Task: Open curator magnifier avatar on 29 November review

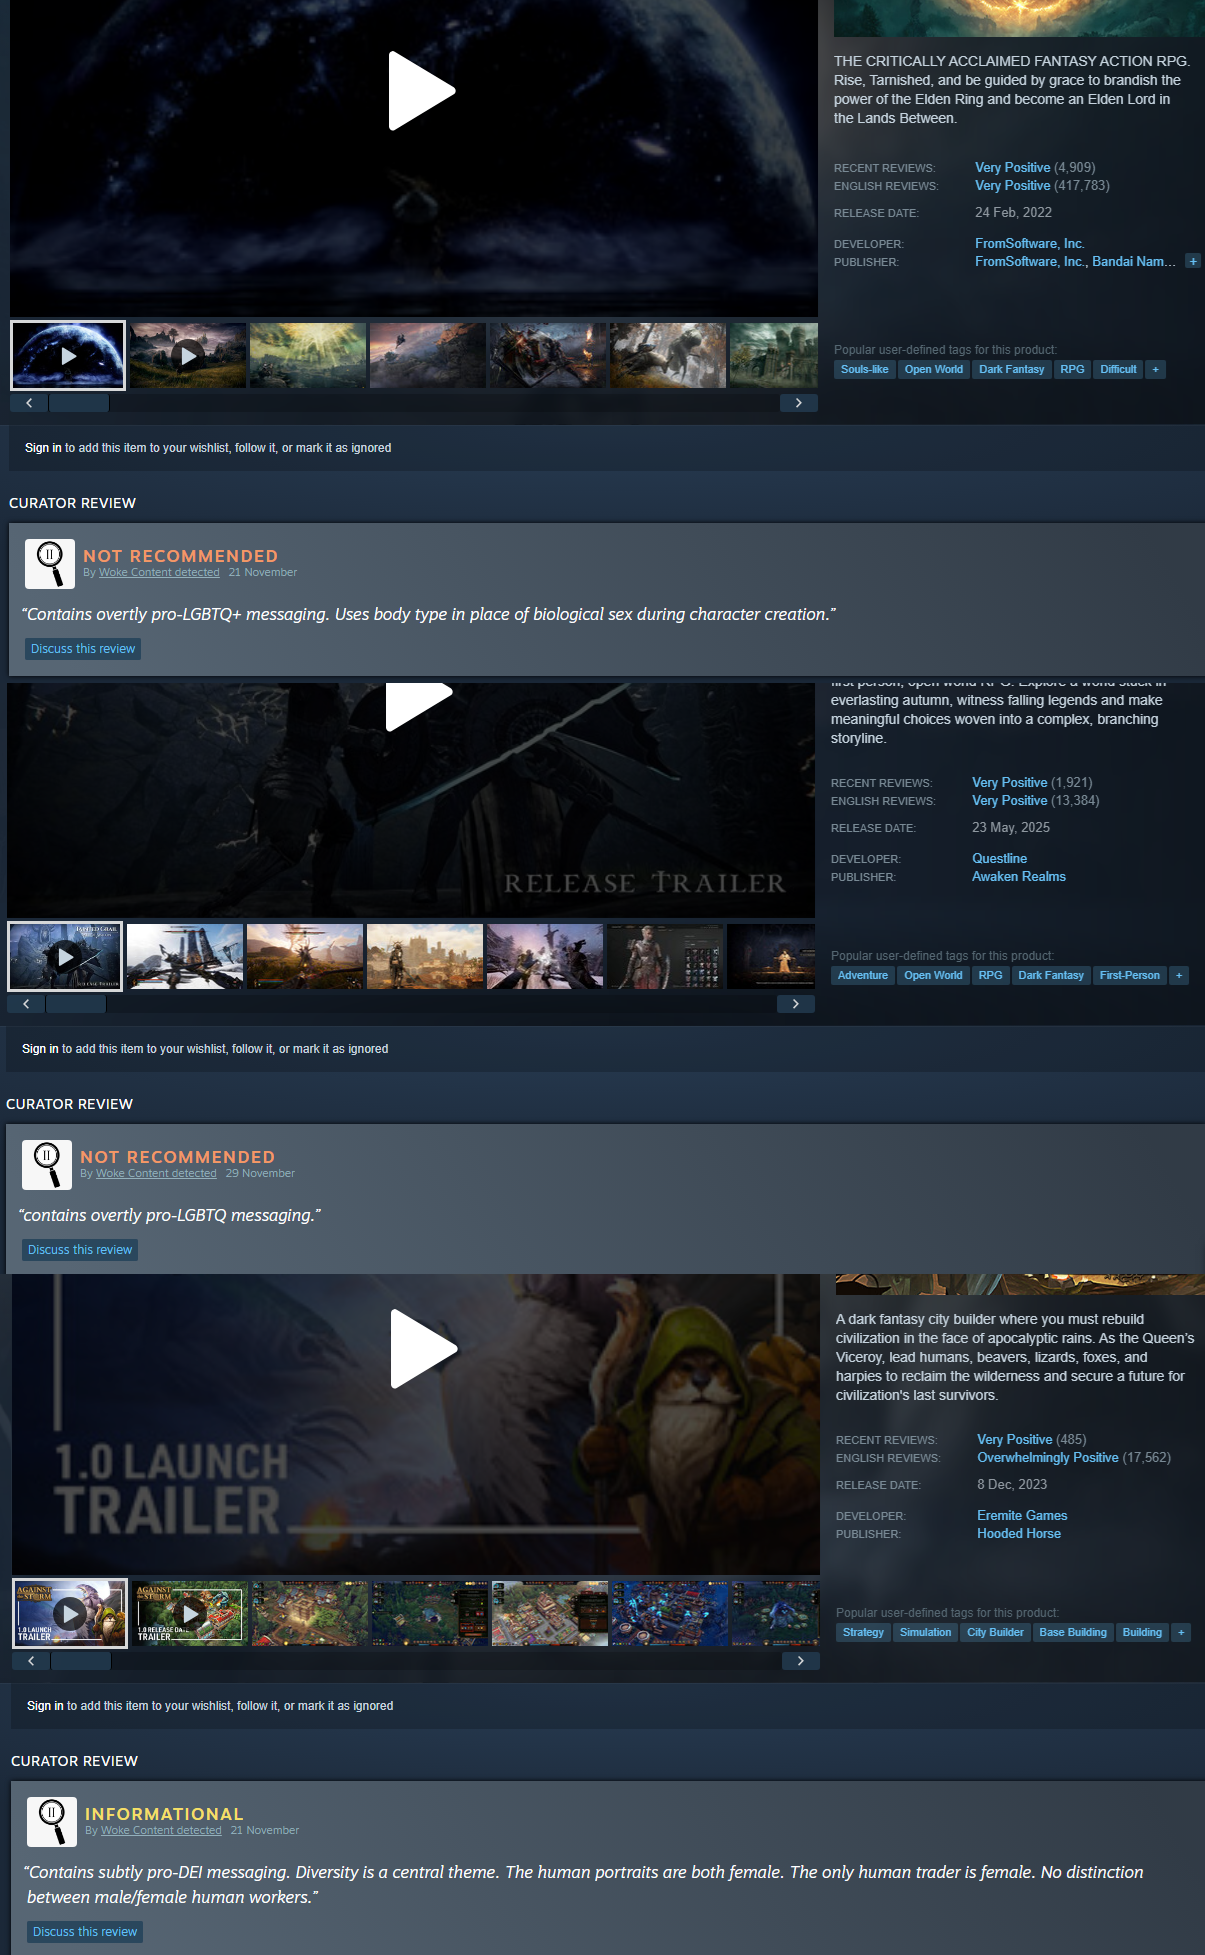Action: (47, 1165)
